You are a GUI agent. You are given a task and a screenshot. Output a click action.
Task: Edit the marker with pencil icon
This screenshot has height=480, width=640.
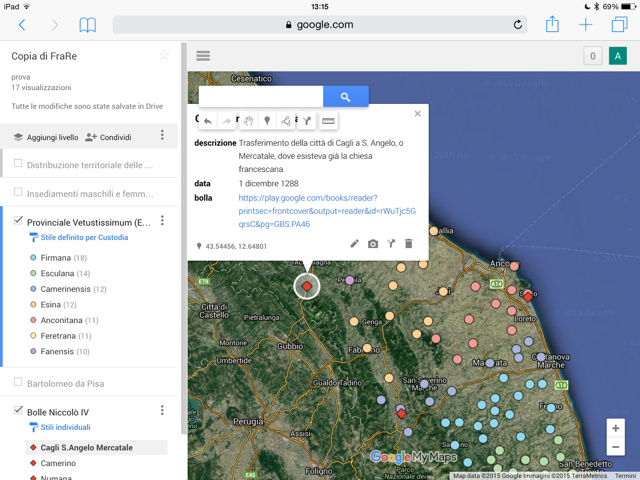354,244
